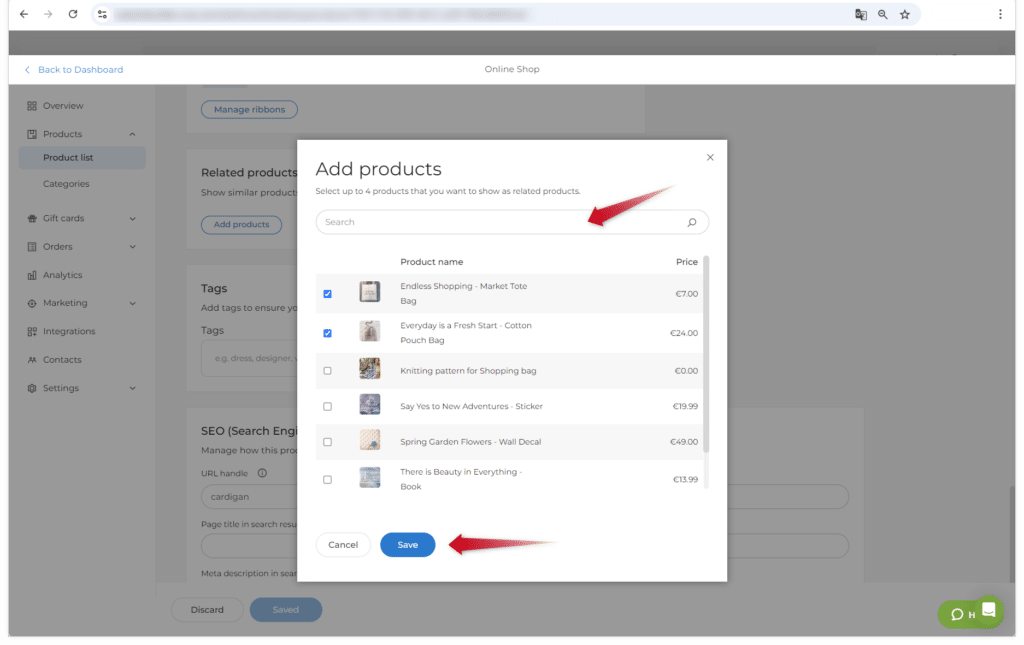Close the Add products dialog
The image size is (1024, 645).
710,157
